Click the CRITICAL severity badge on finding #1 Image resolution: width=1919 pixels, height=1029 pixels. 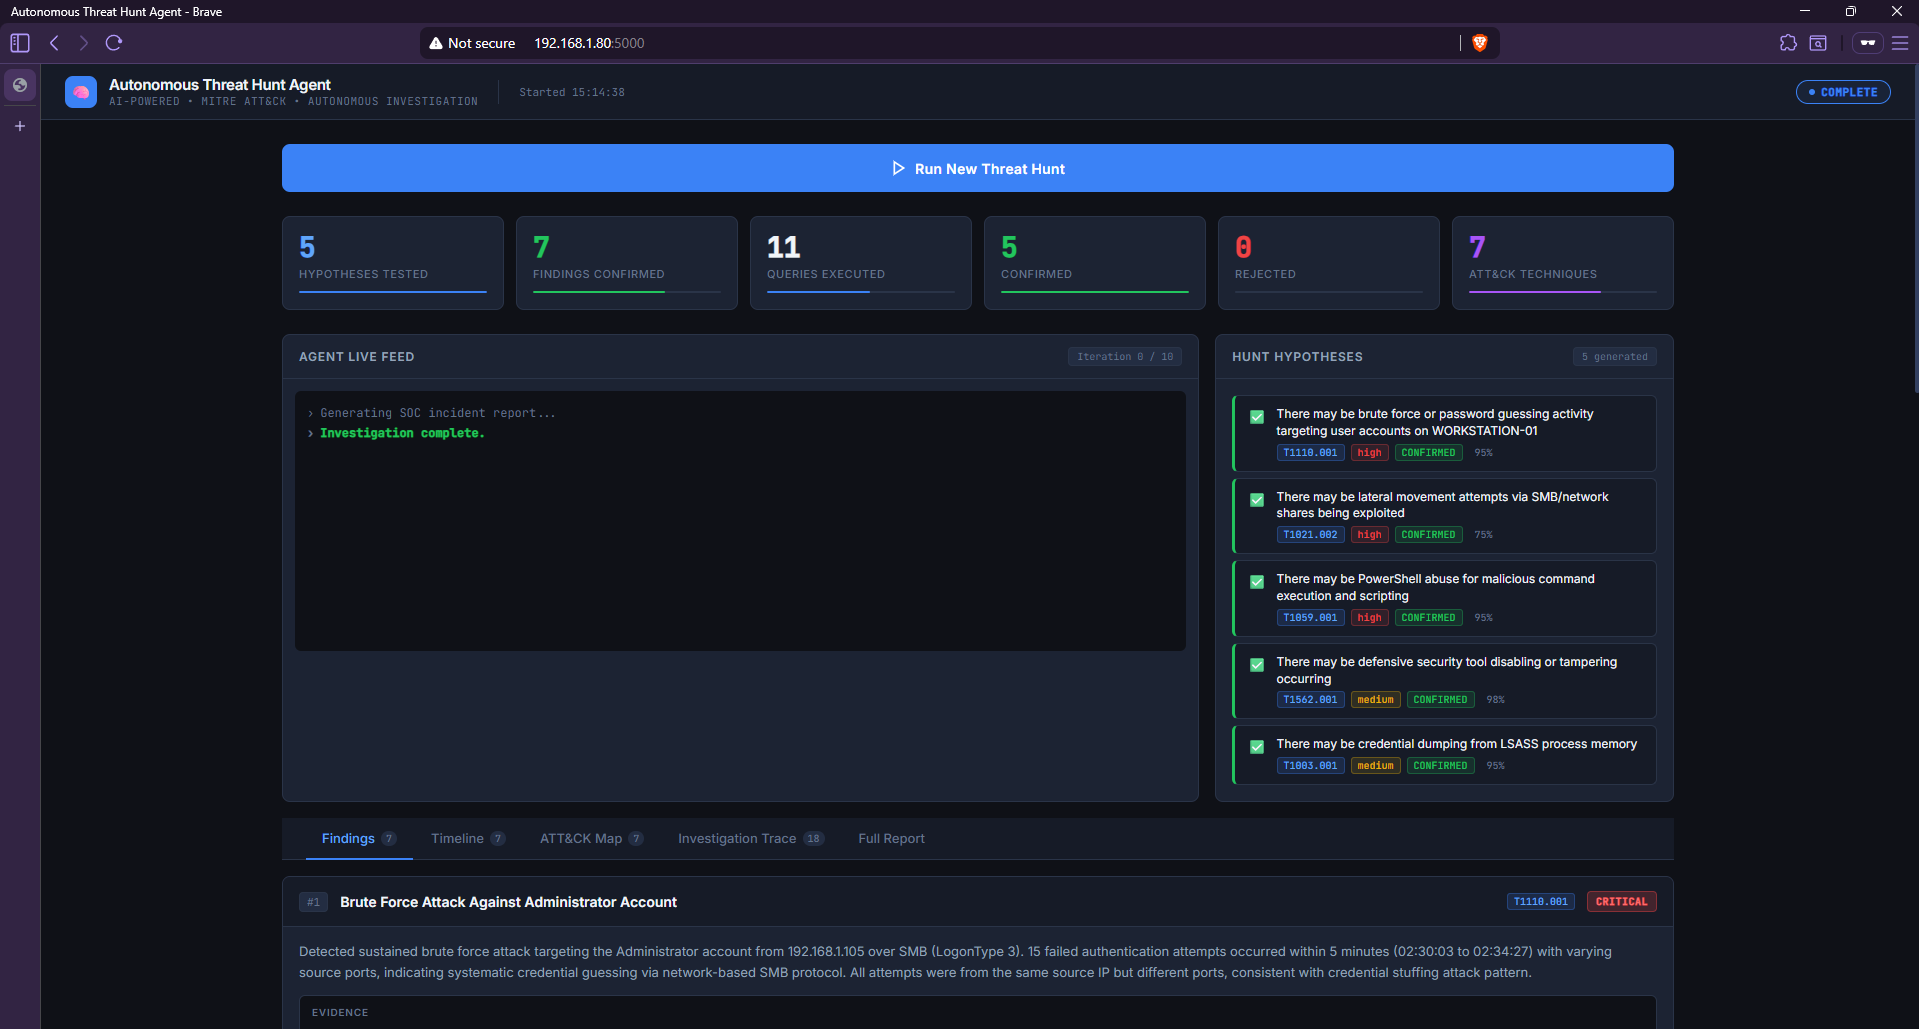click(x=1621, y=902)
